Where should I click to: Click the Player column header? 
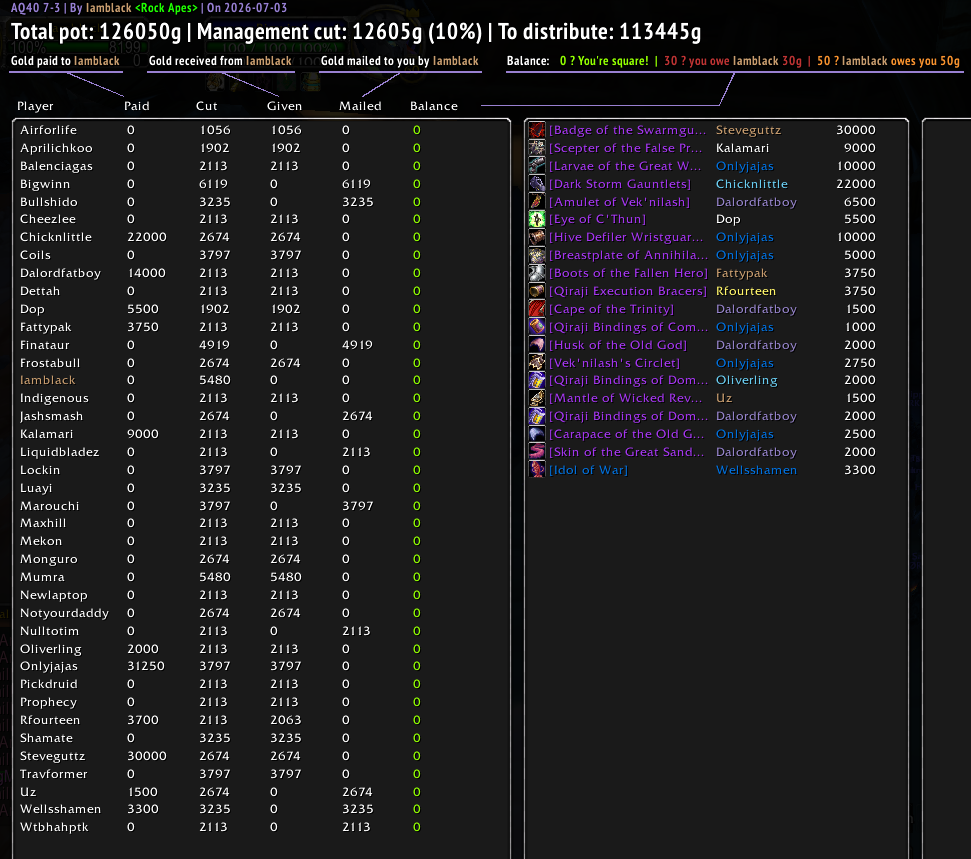(35, 106)
